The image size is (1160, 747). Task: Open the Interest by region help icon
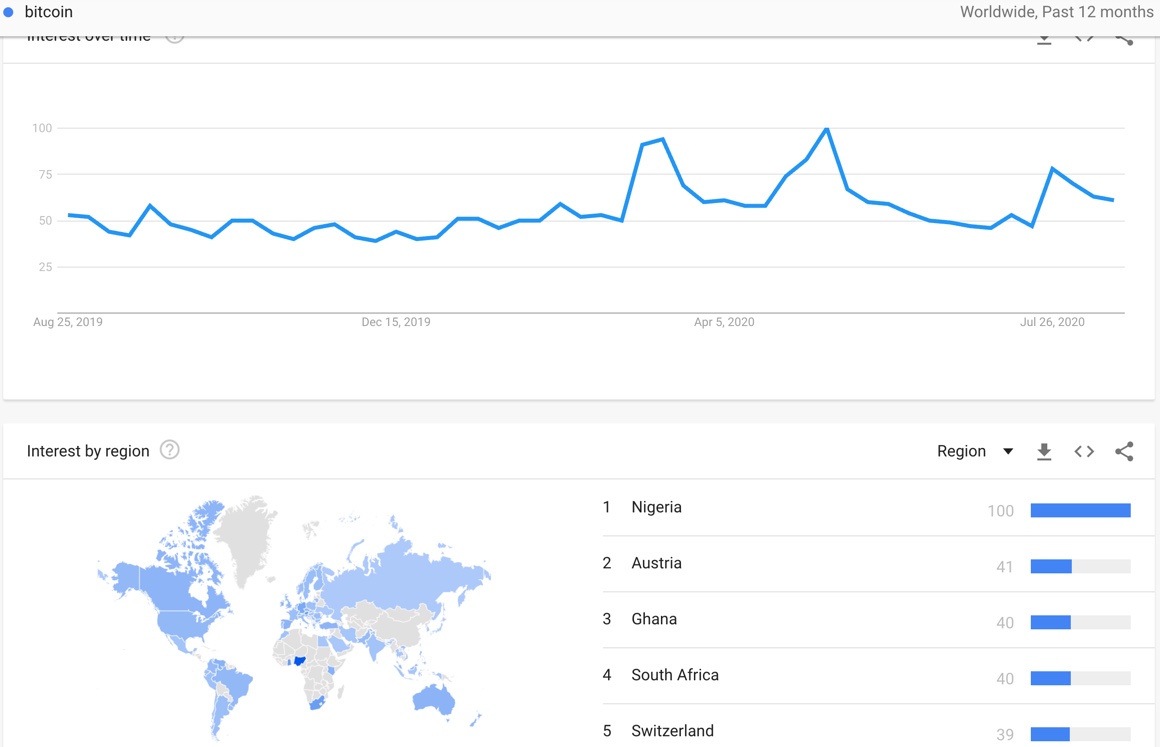pos(169,450)
